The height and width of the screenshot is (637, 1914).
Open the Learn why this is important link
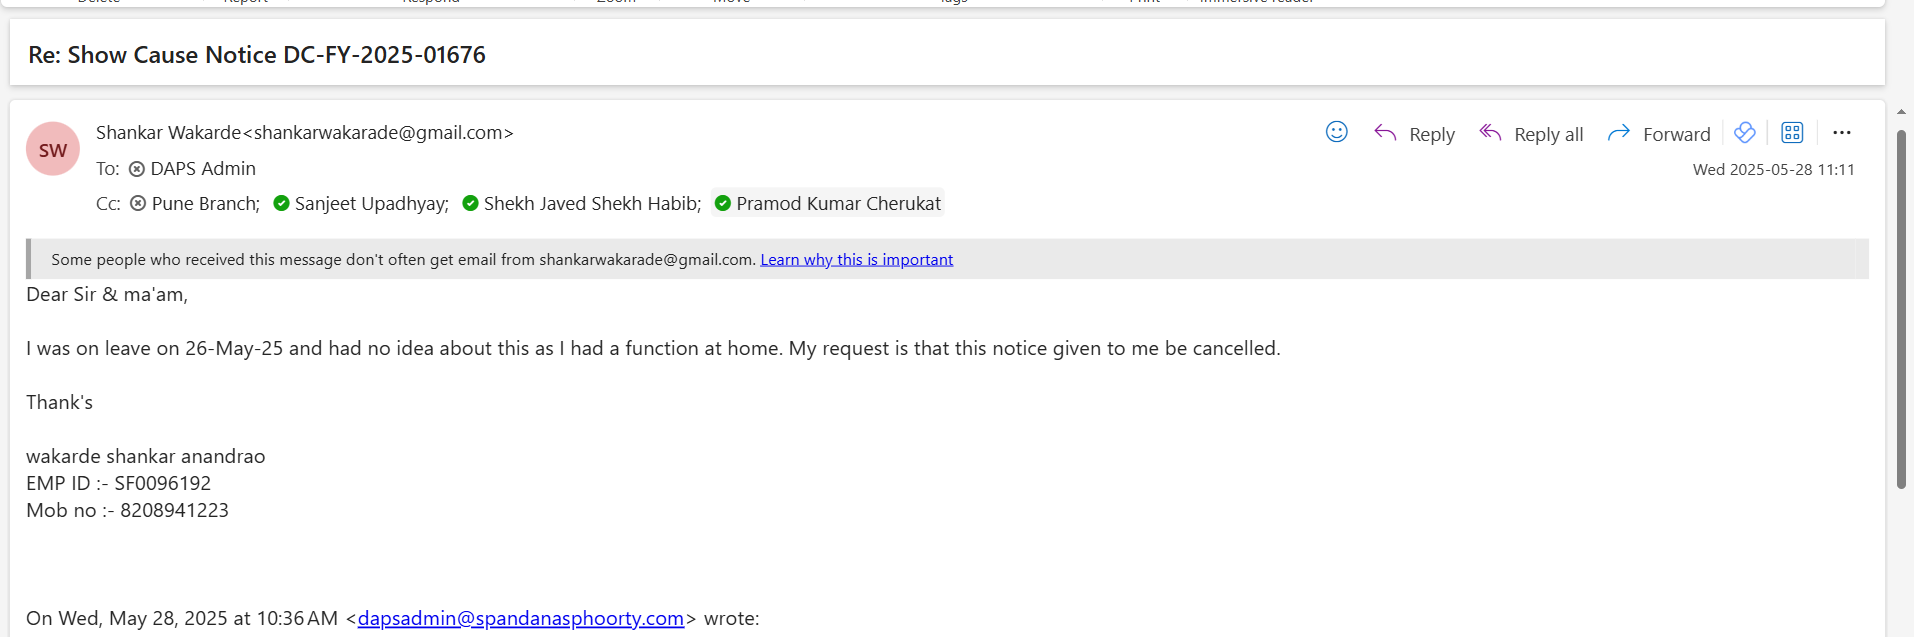[x=856, y=260]
